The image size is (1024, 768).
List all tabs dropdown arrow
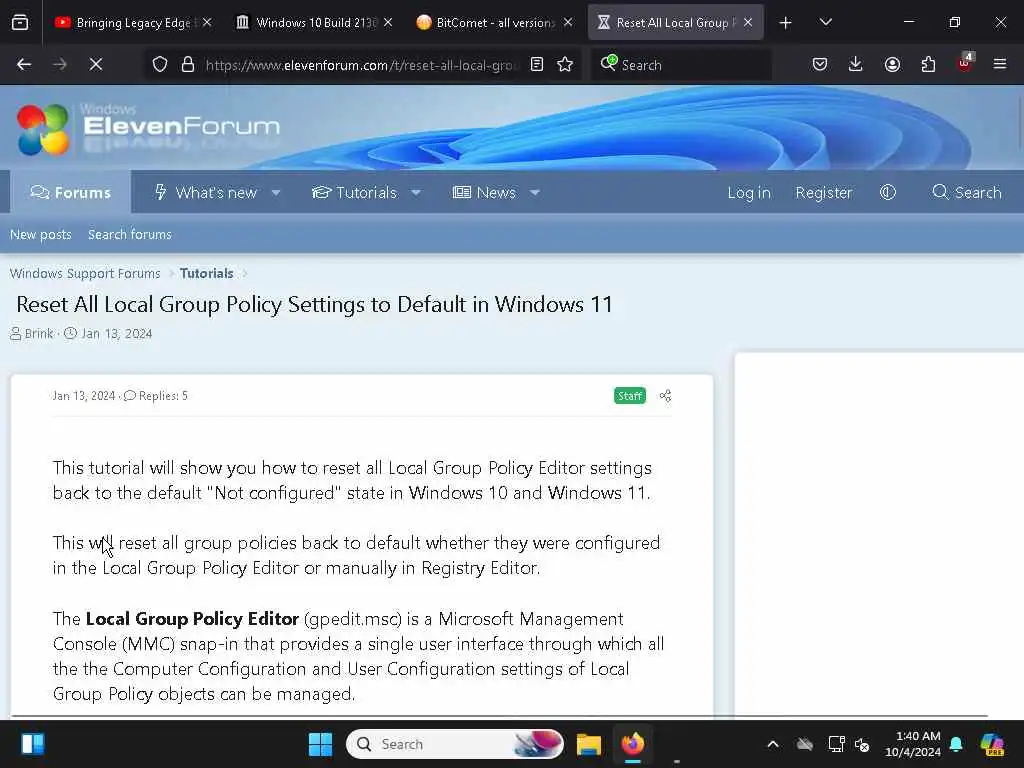click(x=825, y=23)
